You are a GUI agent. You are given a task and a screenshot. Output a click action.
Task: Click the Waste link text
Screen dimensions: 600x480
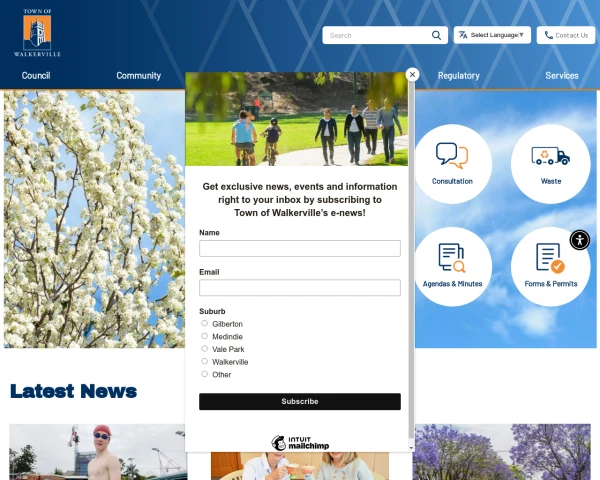[551, 181]
